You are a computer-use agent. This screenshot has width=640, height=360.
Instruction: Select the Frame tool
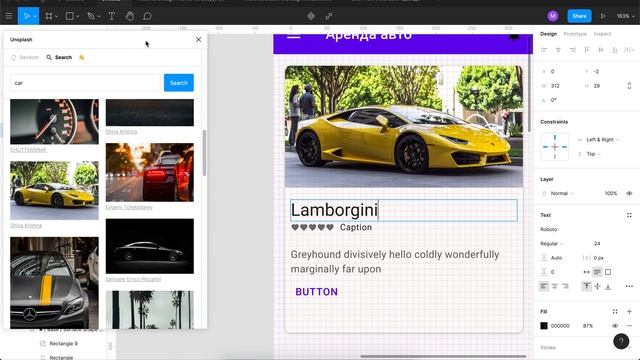click(x=49, y=16)
